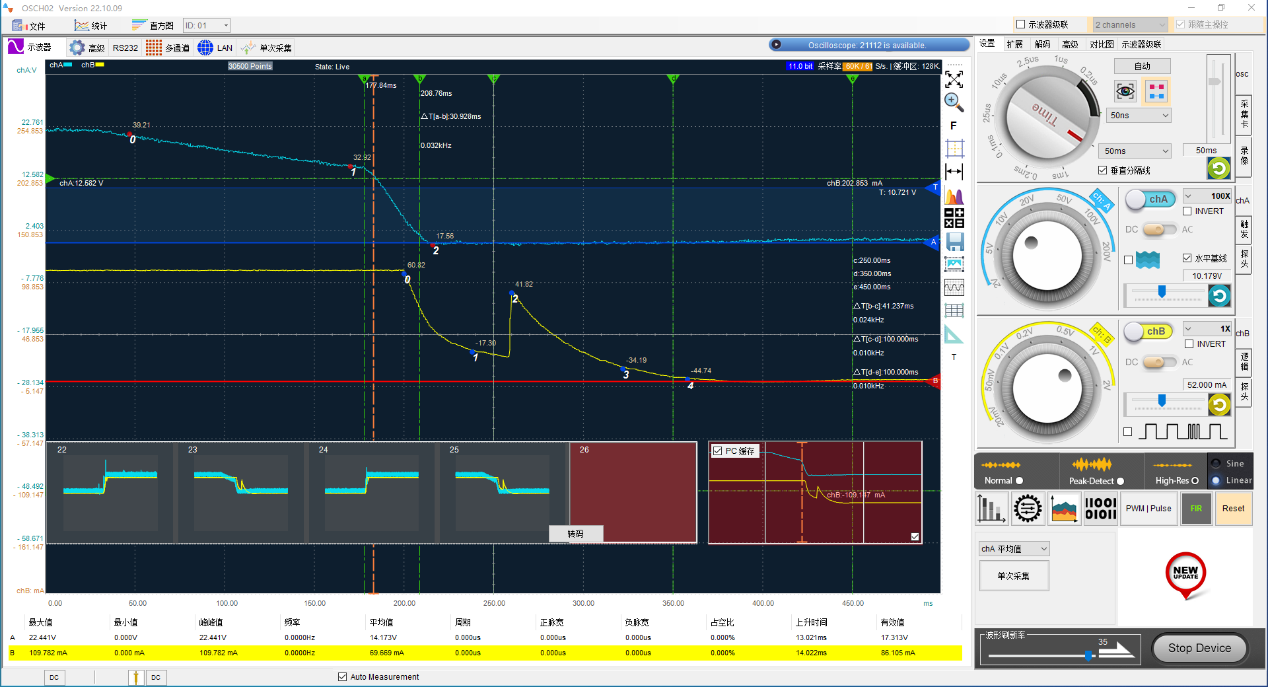Click the gear filter settings icon
Screen dimensions: 1268x687
coord(1027,509)
